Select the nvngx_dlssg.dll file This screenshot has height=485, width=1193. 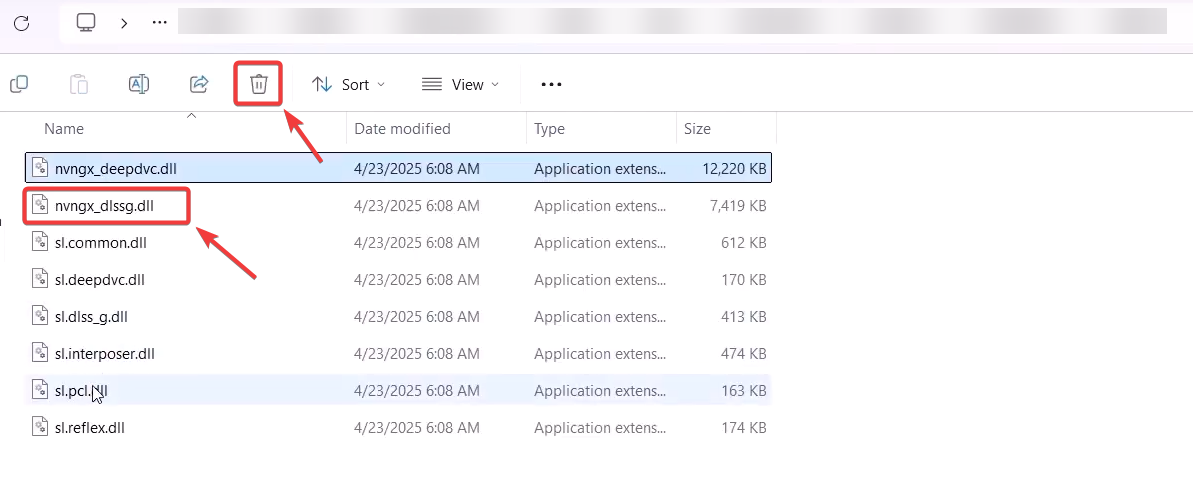[104, 205]
